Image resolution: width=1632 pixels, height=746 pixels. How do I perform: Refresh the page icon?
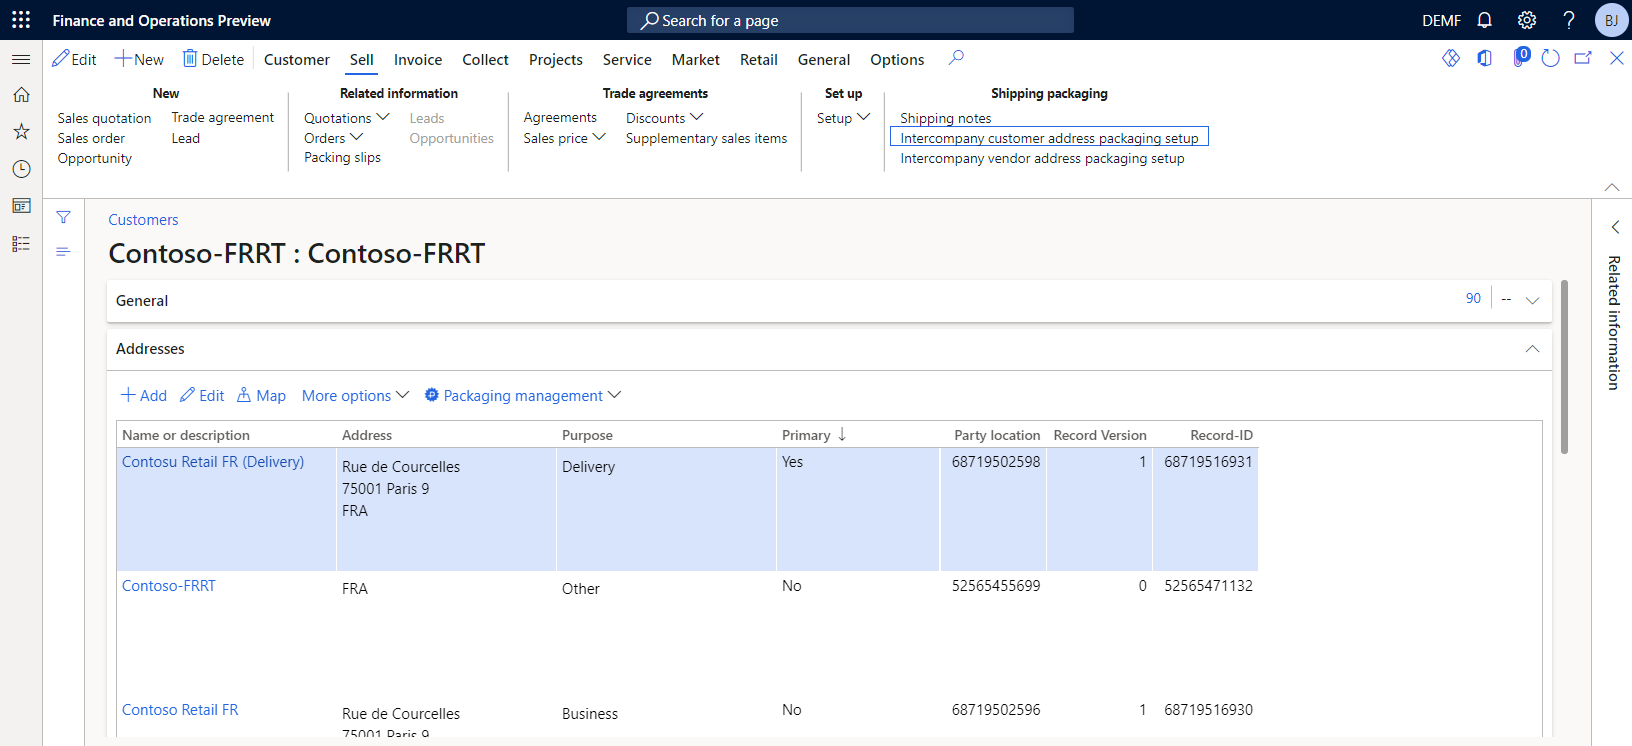1550,58
